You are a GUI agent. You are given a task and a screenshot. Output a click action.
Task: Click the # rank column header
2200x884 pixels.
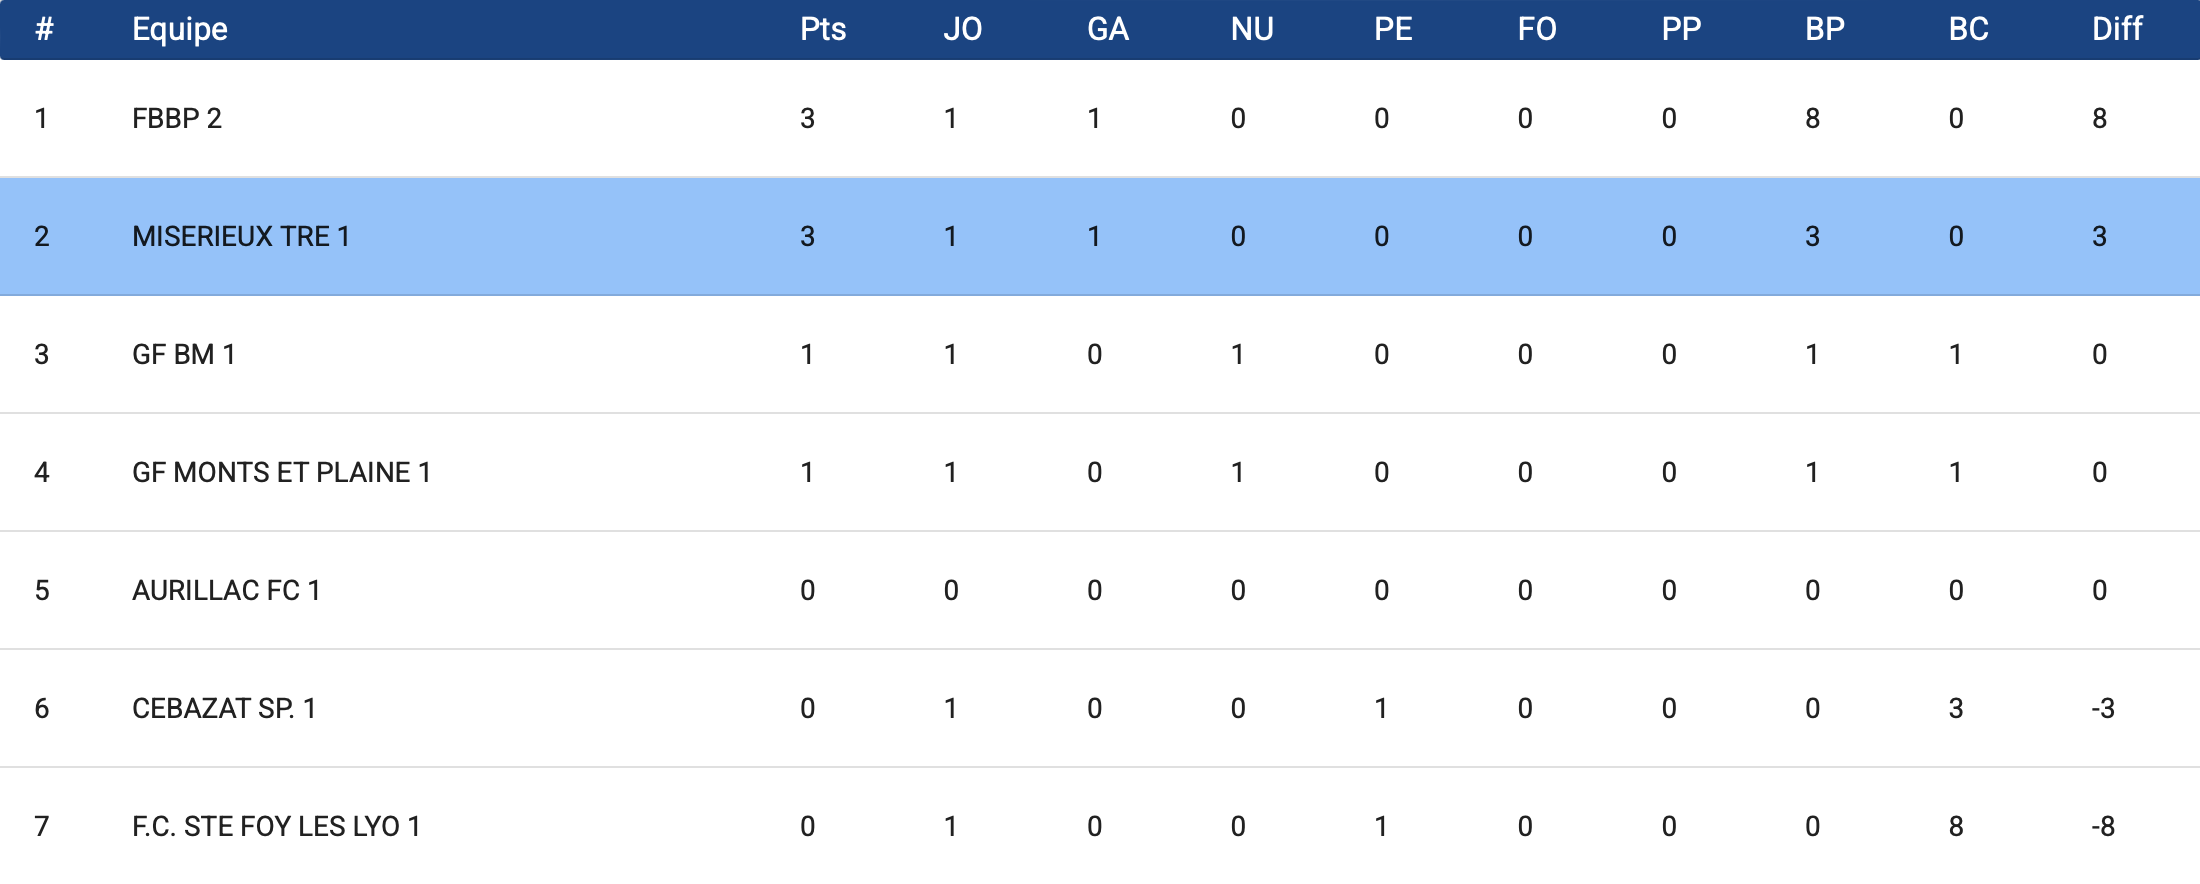(44, 29)
